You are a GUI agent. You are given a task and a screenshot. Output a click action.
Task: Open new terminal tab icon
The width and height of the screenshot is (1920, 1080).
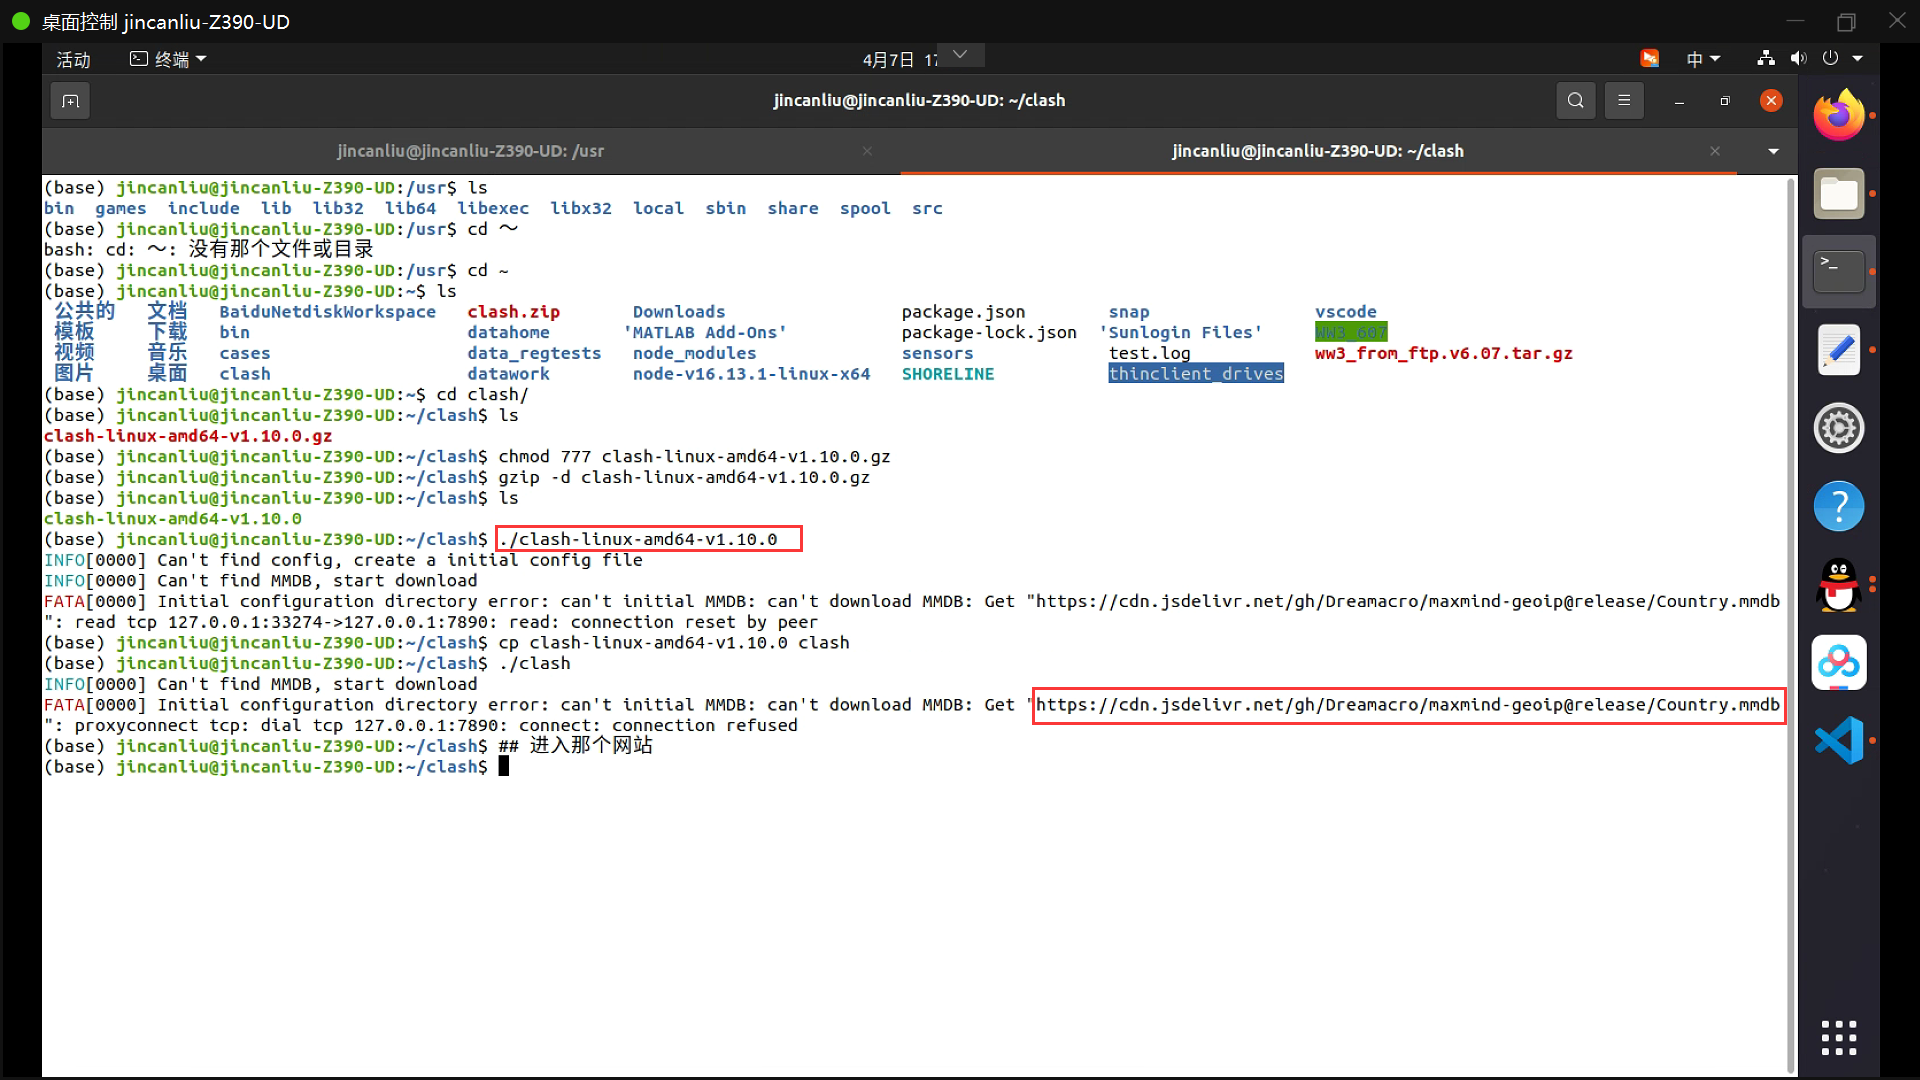[70, 101]
